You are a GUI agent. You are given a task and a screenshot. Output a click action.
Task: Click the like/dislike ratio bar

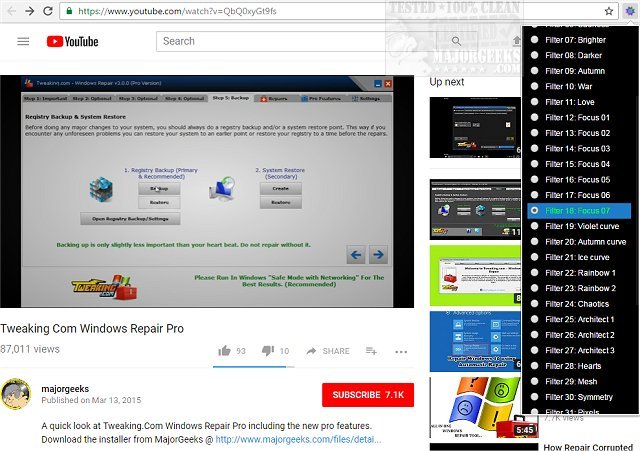tap(253, 367)
